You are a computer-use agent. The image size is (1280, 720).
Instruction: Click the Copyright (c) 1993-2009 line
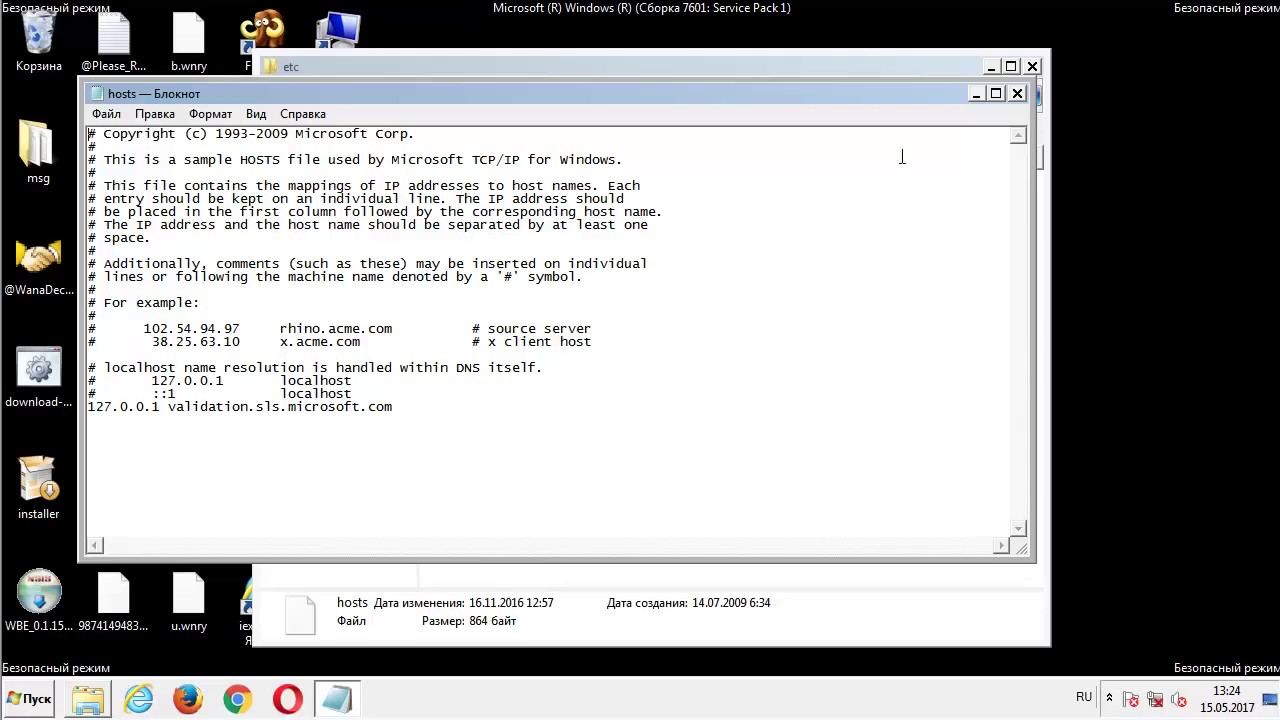point(251,134)
